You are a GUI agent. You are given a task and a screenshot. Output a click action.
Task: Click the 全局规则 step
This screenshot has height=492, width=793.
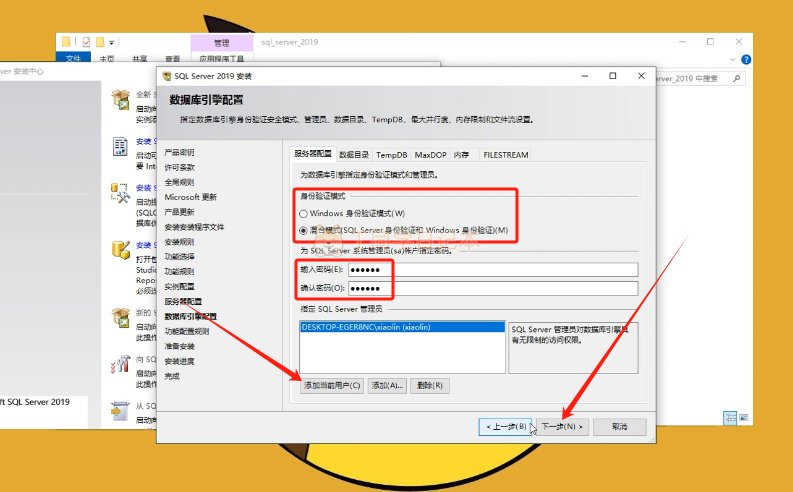(x=180, y=182)
